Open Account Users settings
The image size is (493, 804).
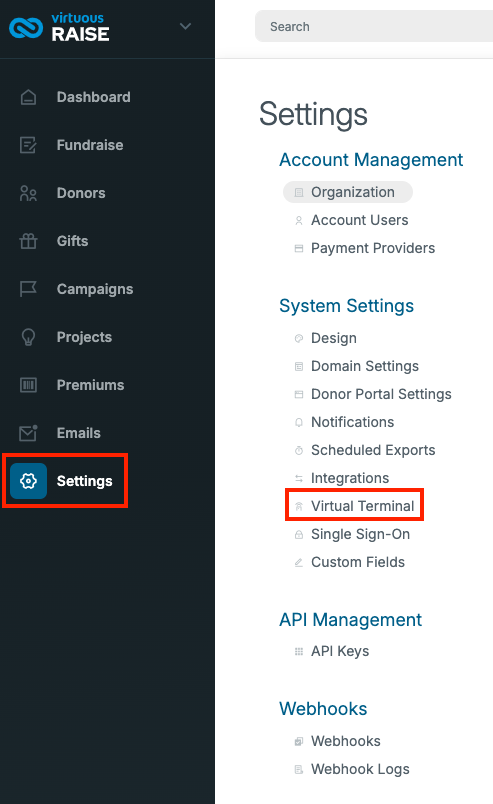[x=360, y=220]
